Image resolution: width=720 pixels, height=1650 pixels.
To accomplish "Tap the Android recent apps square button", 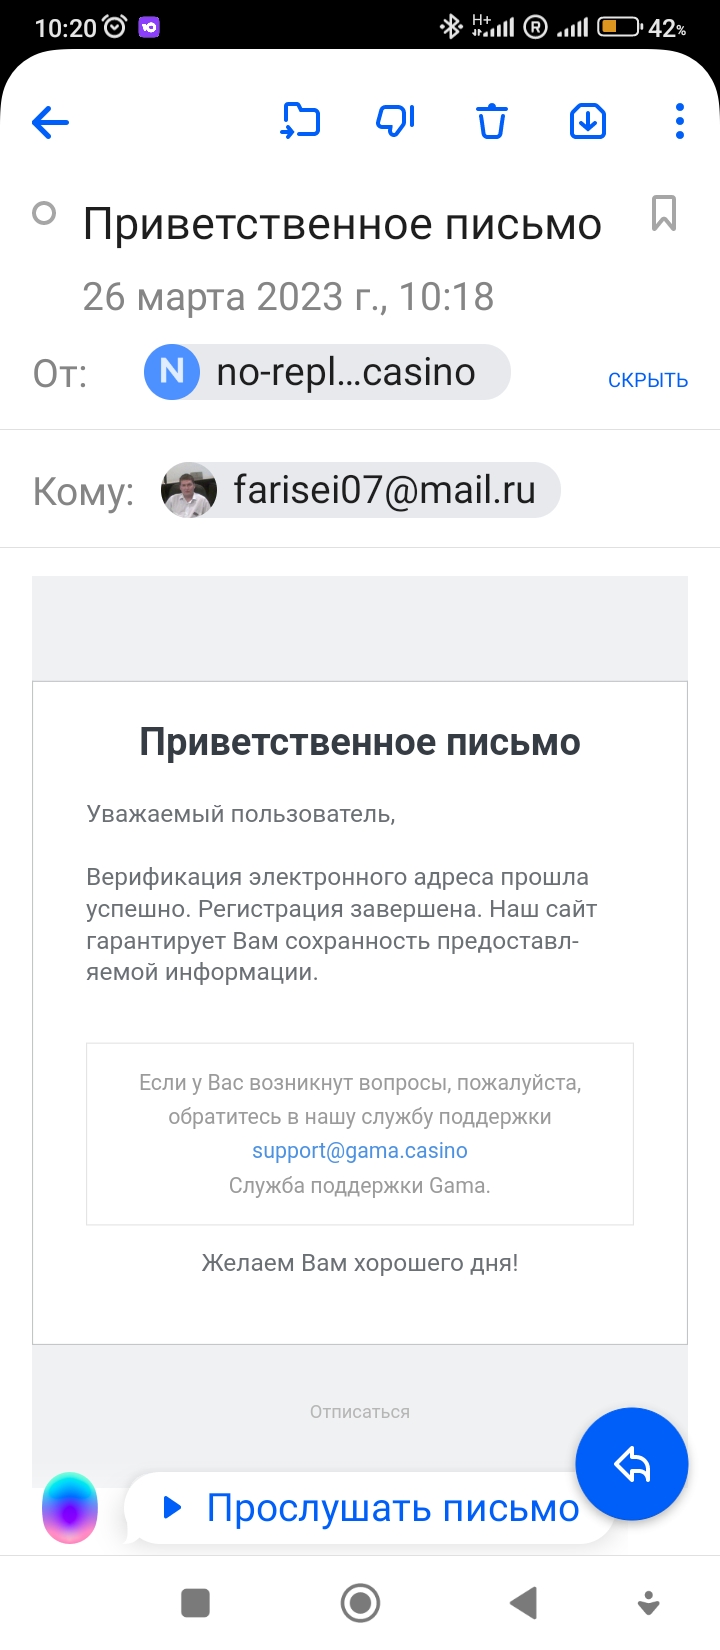I will 195,1603.
